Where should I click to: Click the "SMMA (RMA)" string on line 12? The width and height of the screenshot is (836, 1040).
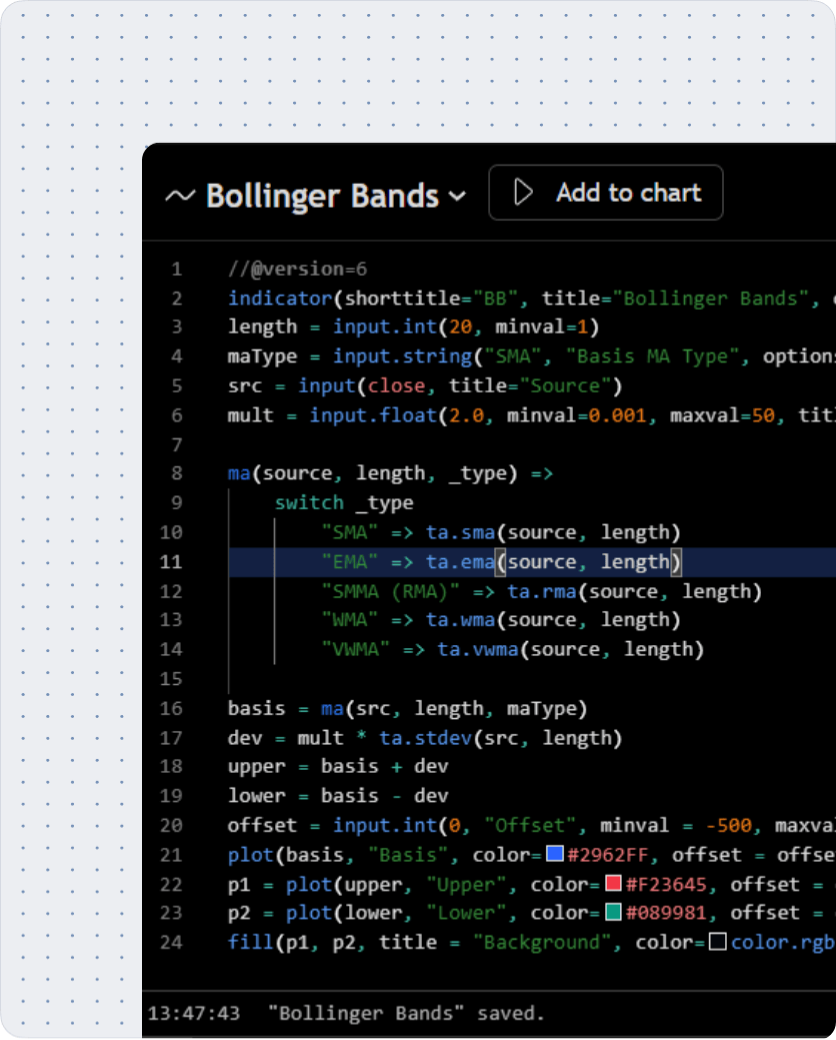(391, 591)
